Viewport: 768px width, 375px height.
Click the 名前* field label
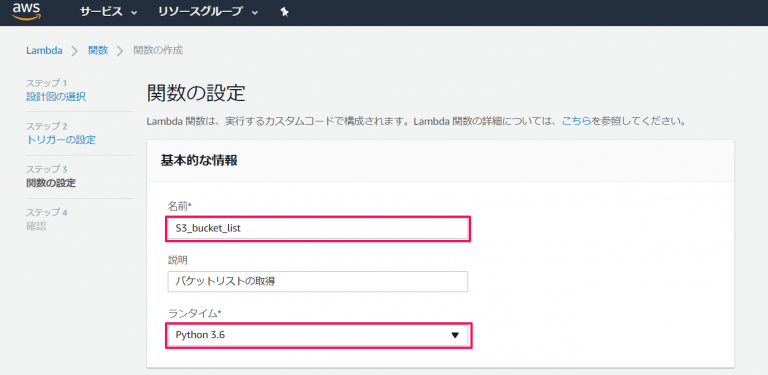[179, 207]
